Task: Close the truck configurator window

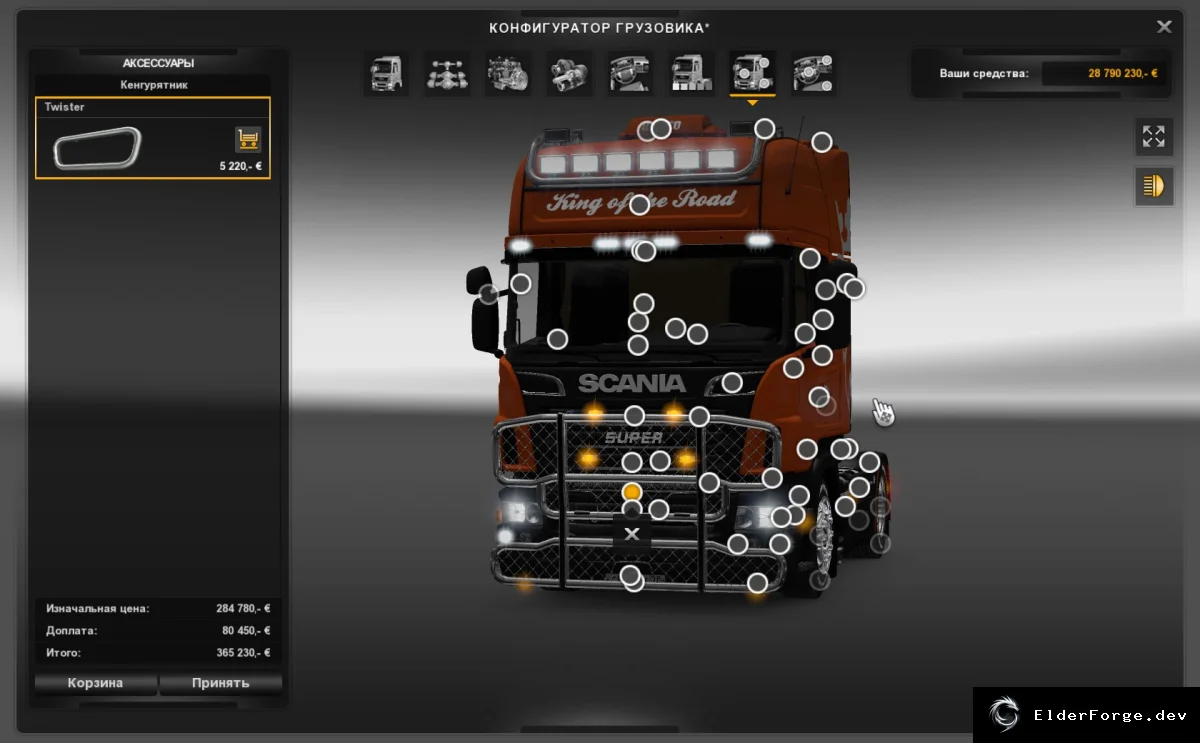Action: [x=1164, y=27]
